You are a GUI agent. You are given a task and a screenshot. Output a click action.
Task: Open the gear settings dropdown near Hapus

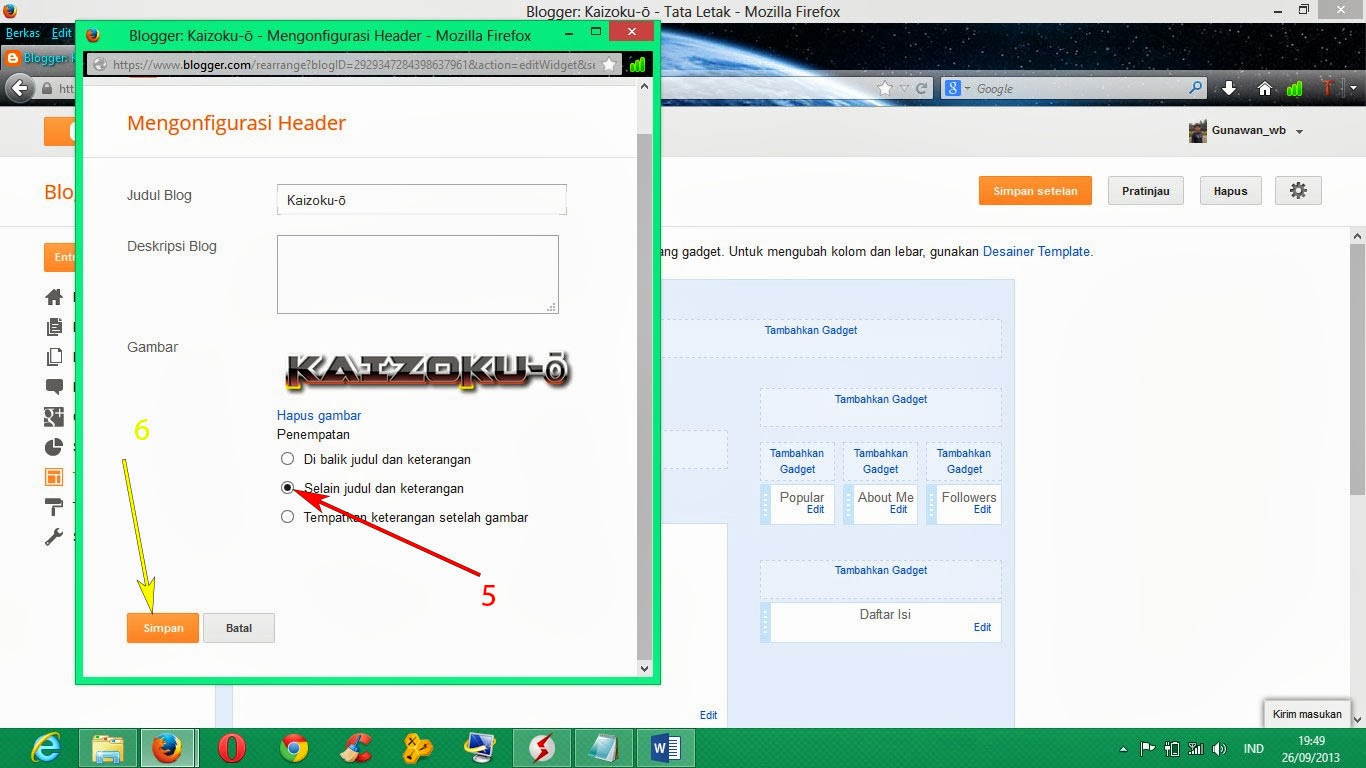[1297, 190]
